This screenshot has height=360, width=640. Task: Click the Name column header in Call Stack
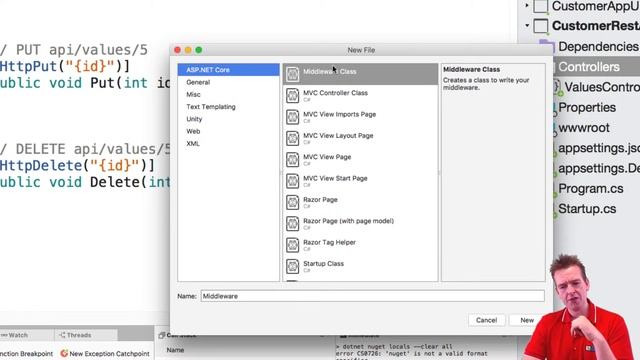tap(175, 350)
